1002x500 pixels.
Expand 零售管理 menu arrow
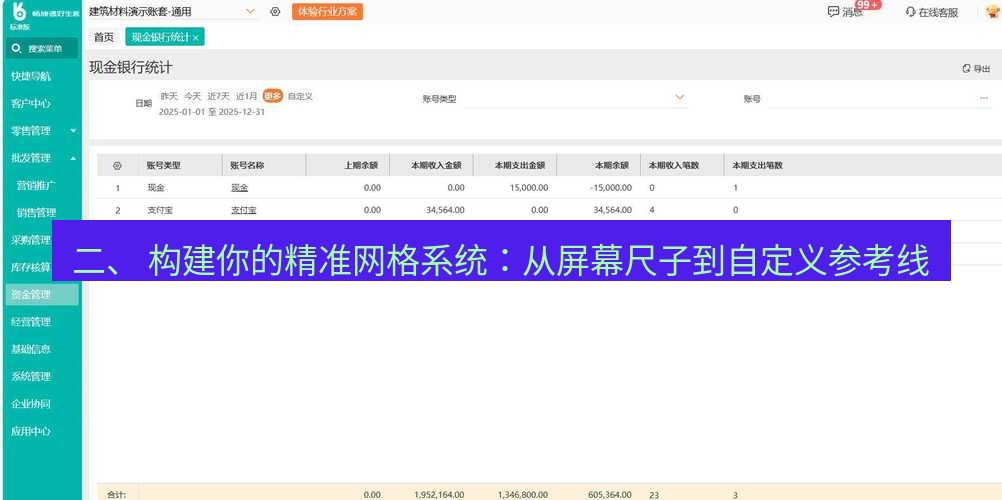click(73, 130)
